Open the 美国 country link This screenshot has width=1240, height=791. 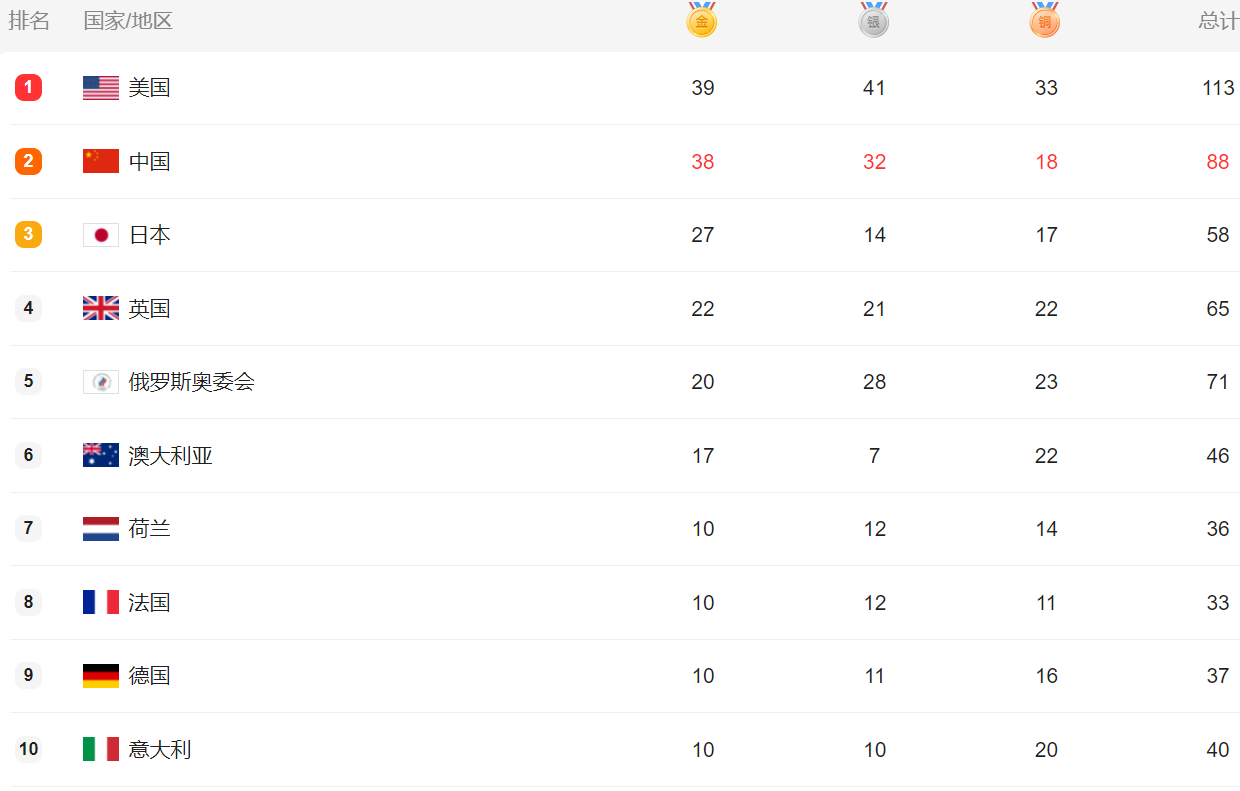point(149,88)
